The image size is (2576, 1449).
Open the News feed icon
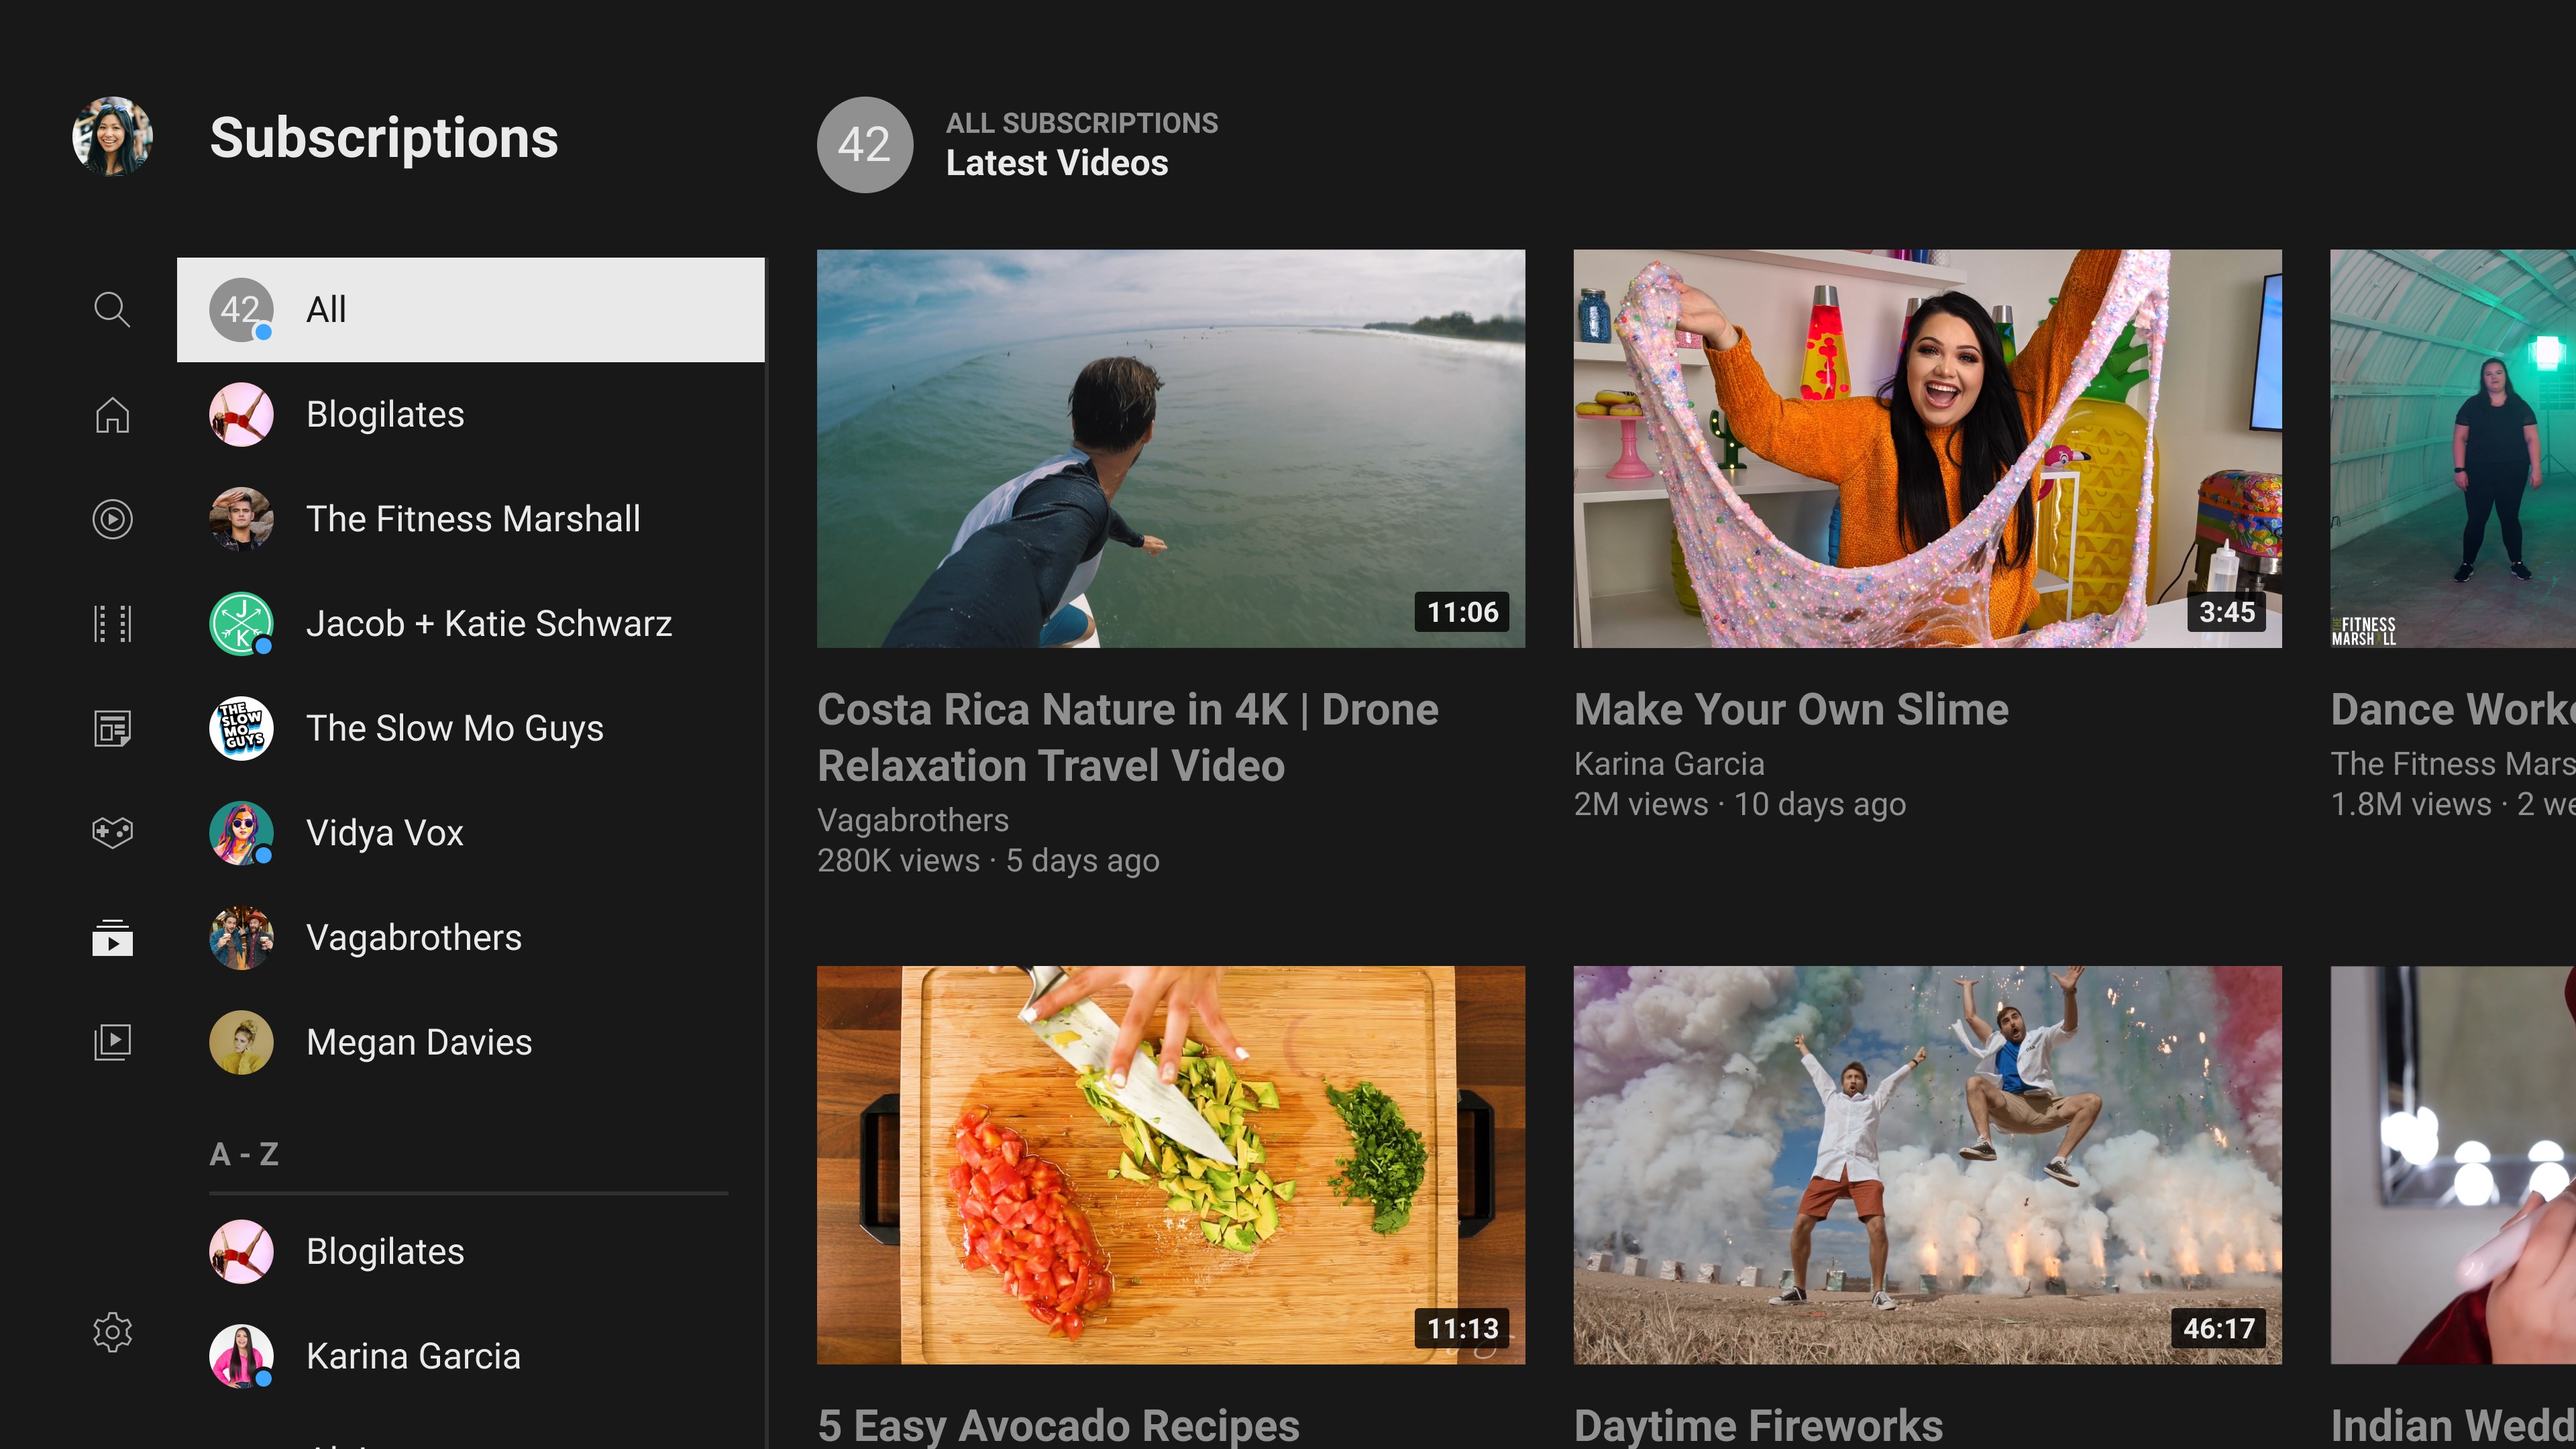pos(112,727)
